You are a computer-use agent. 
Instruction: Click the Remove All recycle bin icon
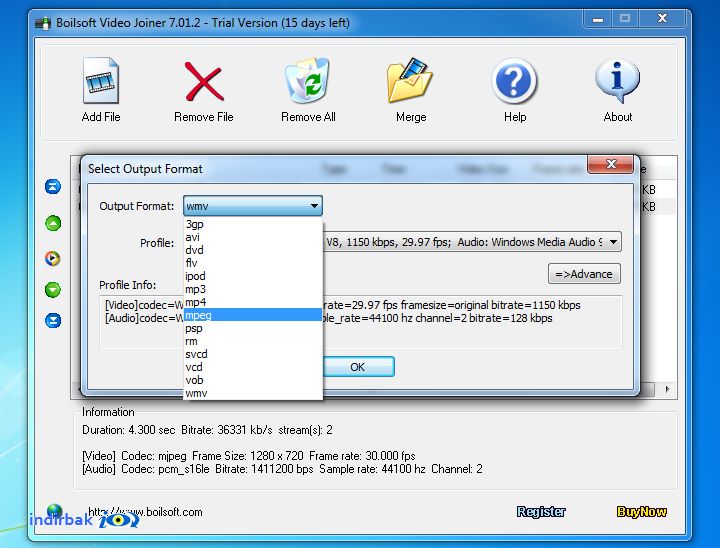click(x=307, y=80)
